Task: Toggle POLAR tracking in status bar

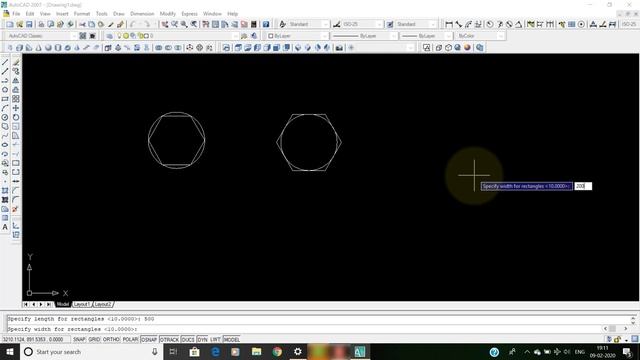Action: point(130,339)
